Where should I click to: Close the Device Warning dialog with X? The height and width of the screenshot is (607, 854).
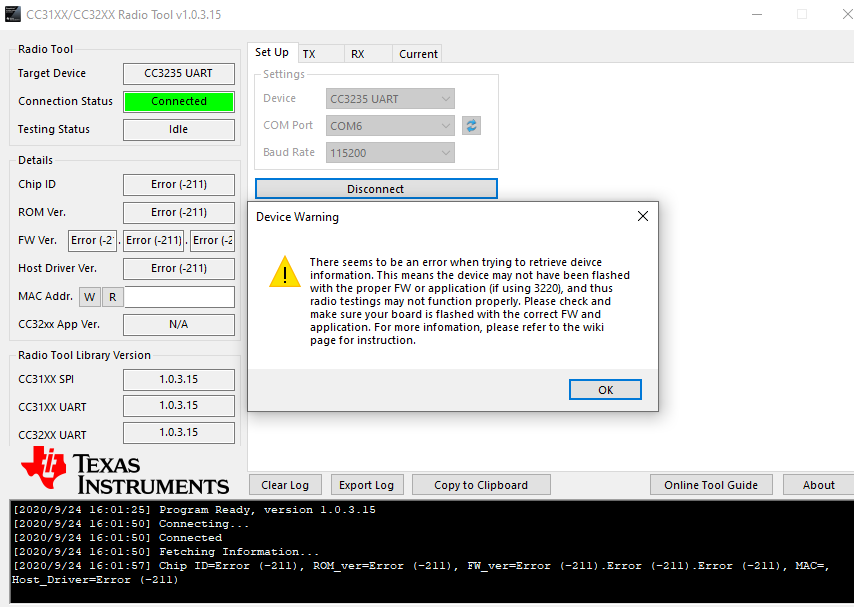(x=643, y=216)
